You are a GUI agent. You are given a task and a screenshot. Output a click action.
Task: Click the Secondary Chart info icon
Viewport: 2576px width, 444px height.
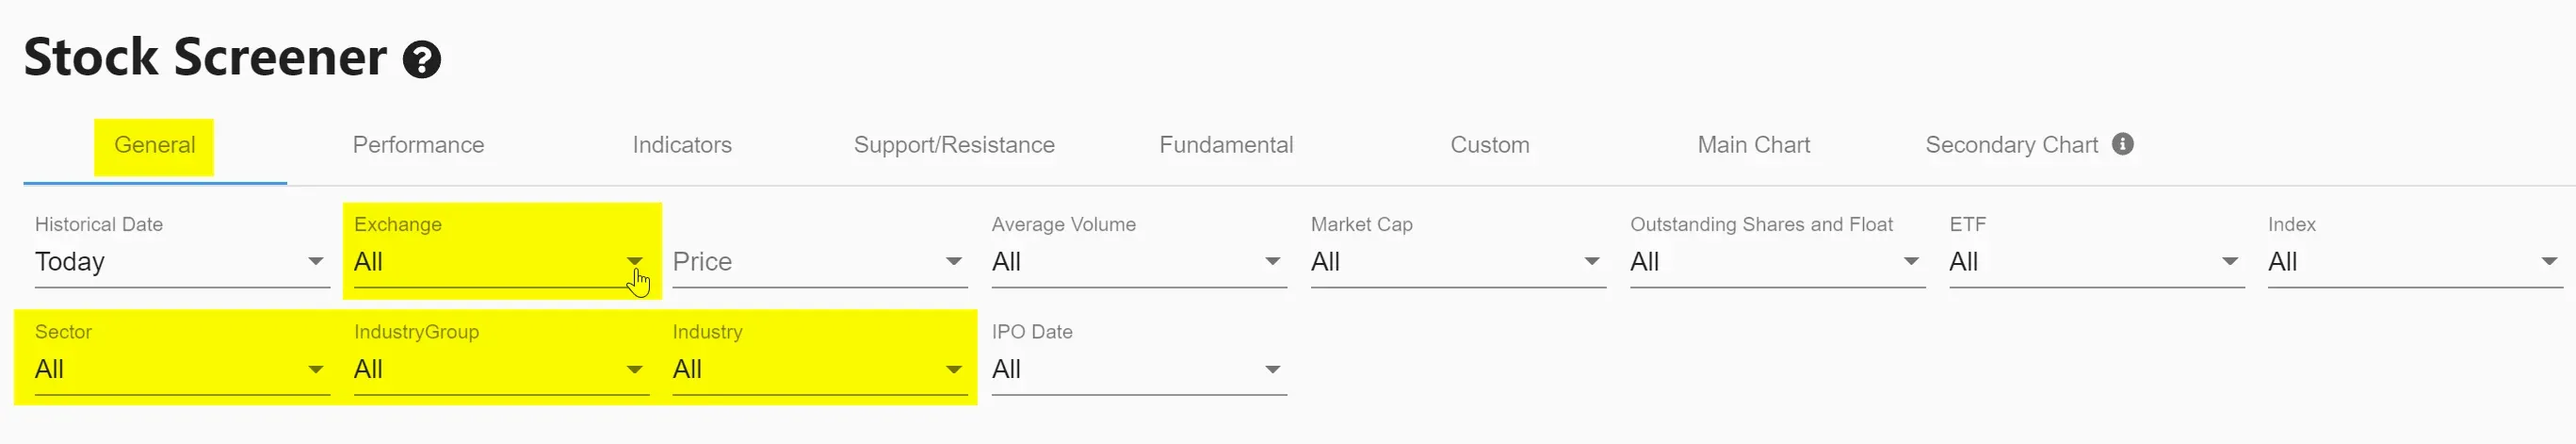(x=2122, y=144)
